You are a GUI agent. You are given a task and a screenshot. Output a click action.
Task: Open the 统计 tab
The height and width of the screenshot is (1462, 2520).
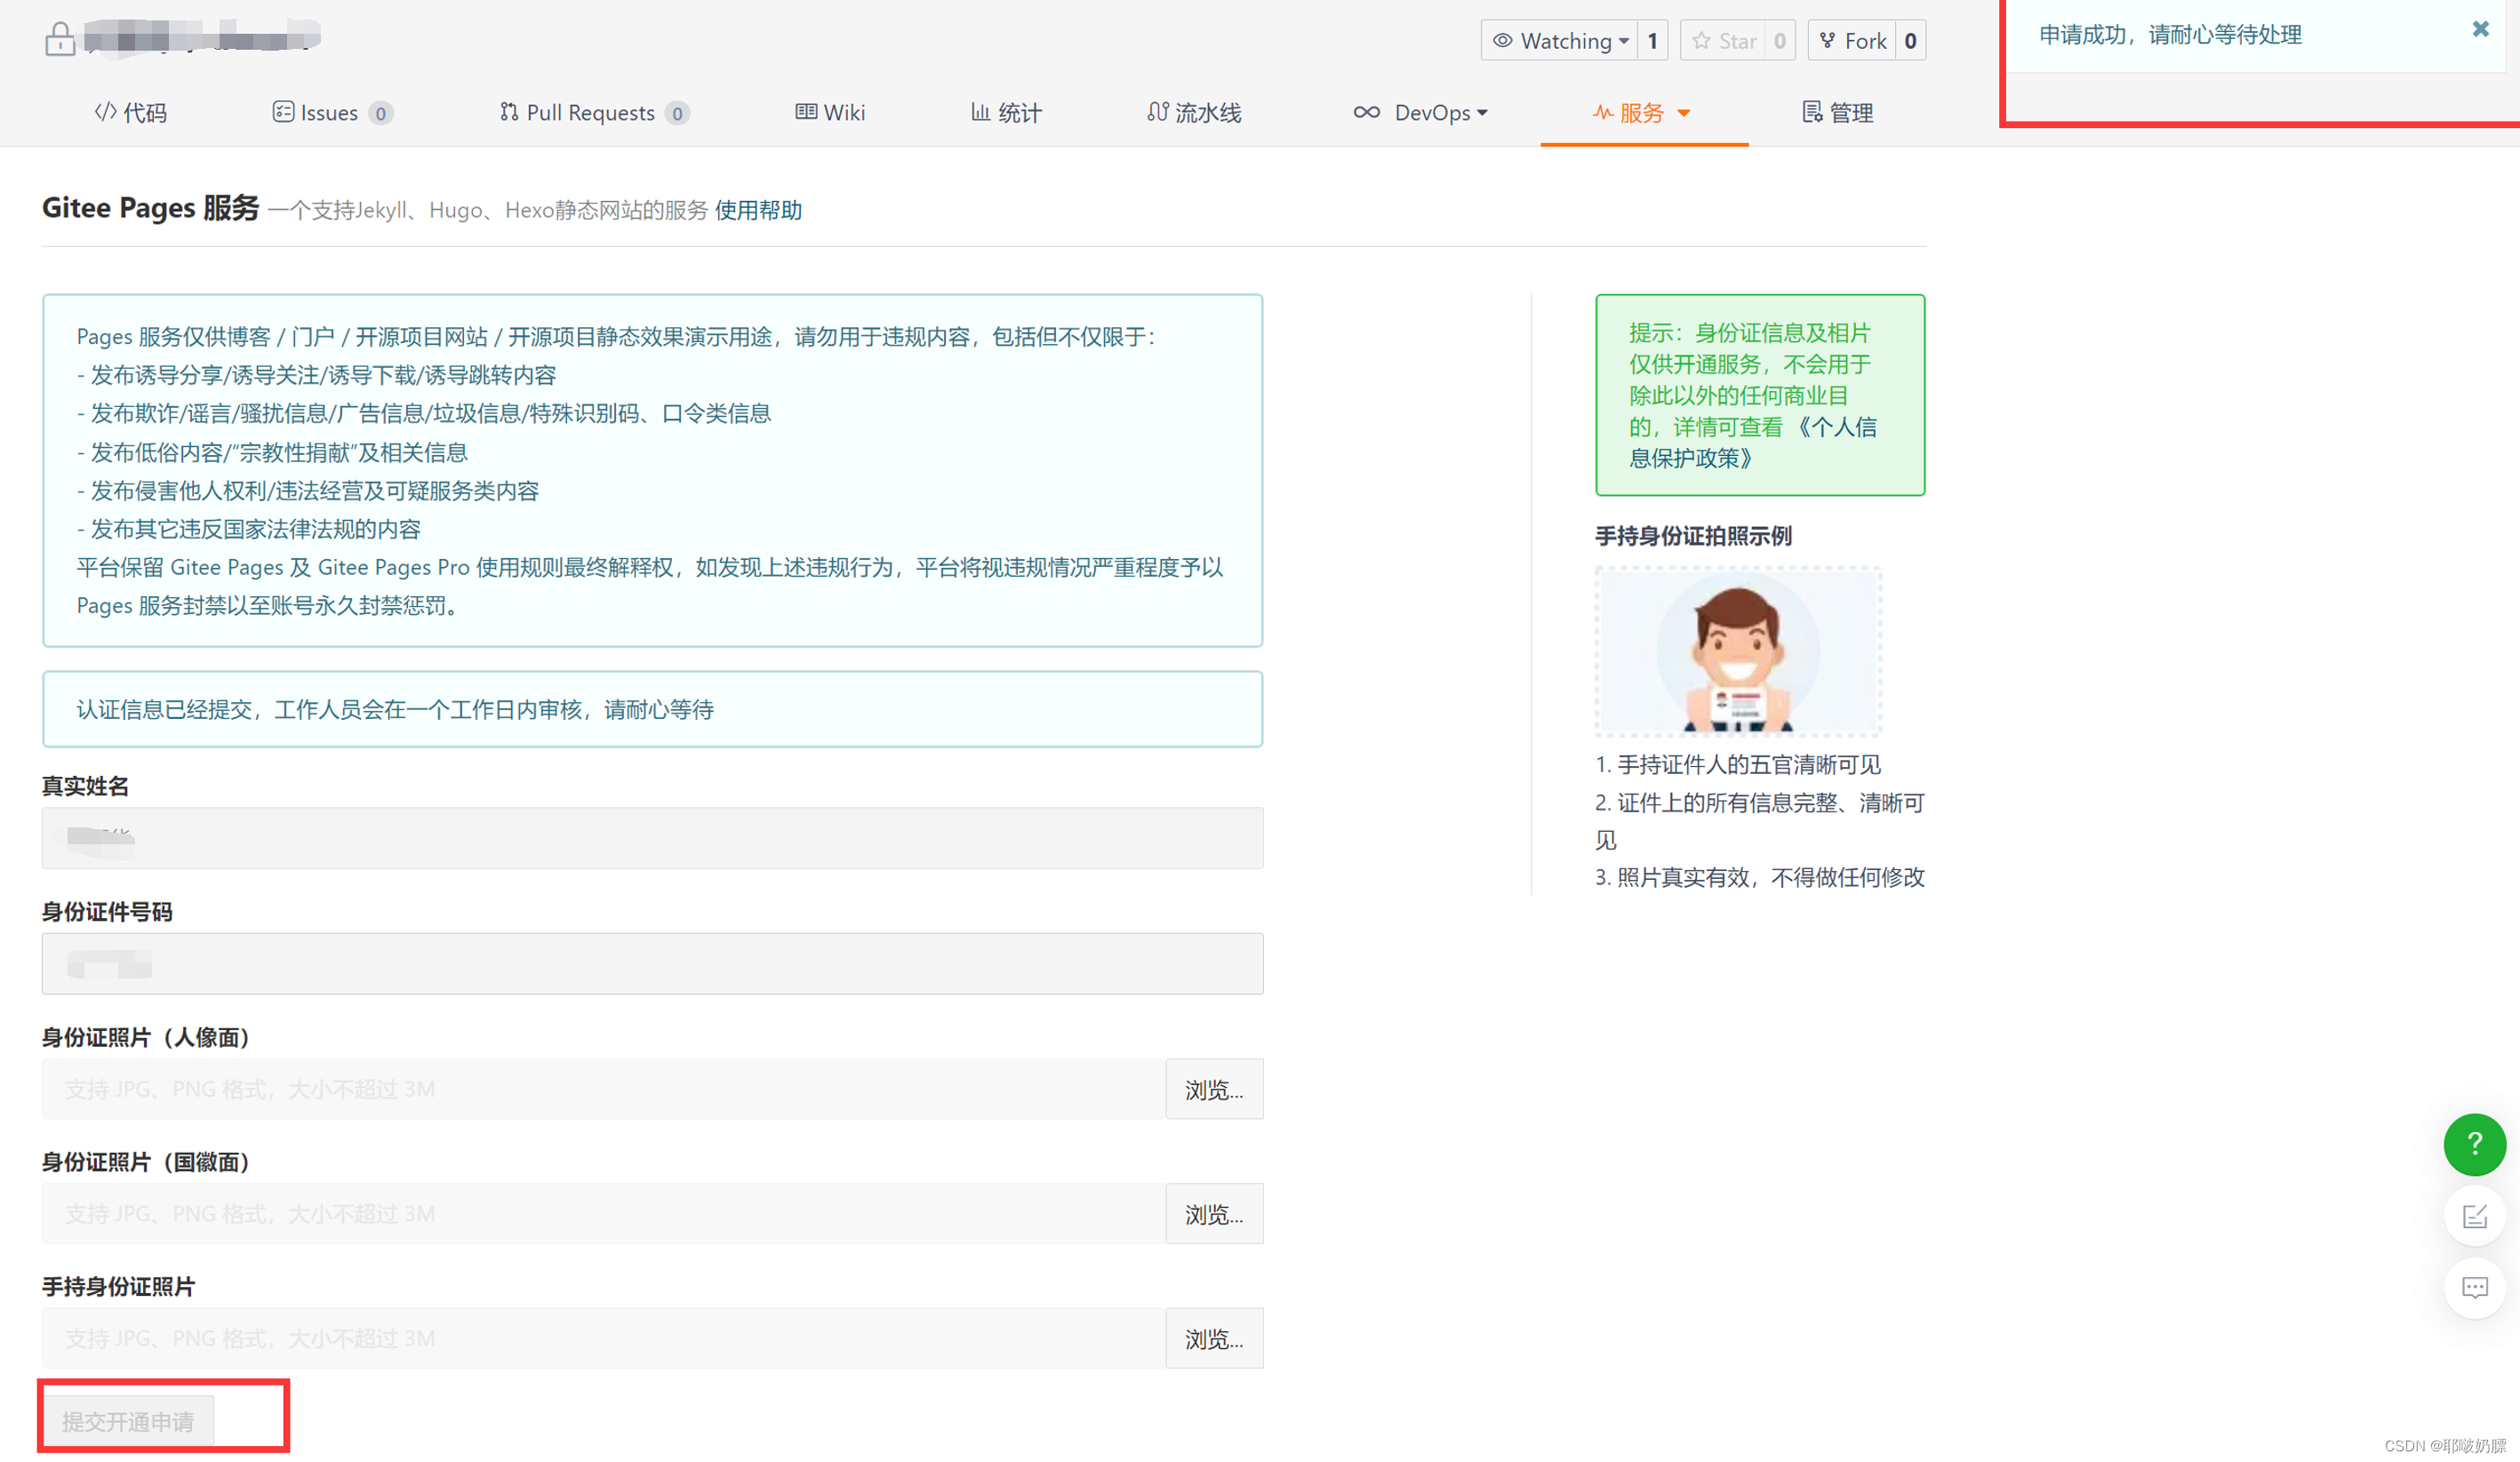point(1006,112)
